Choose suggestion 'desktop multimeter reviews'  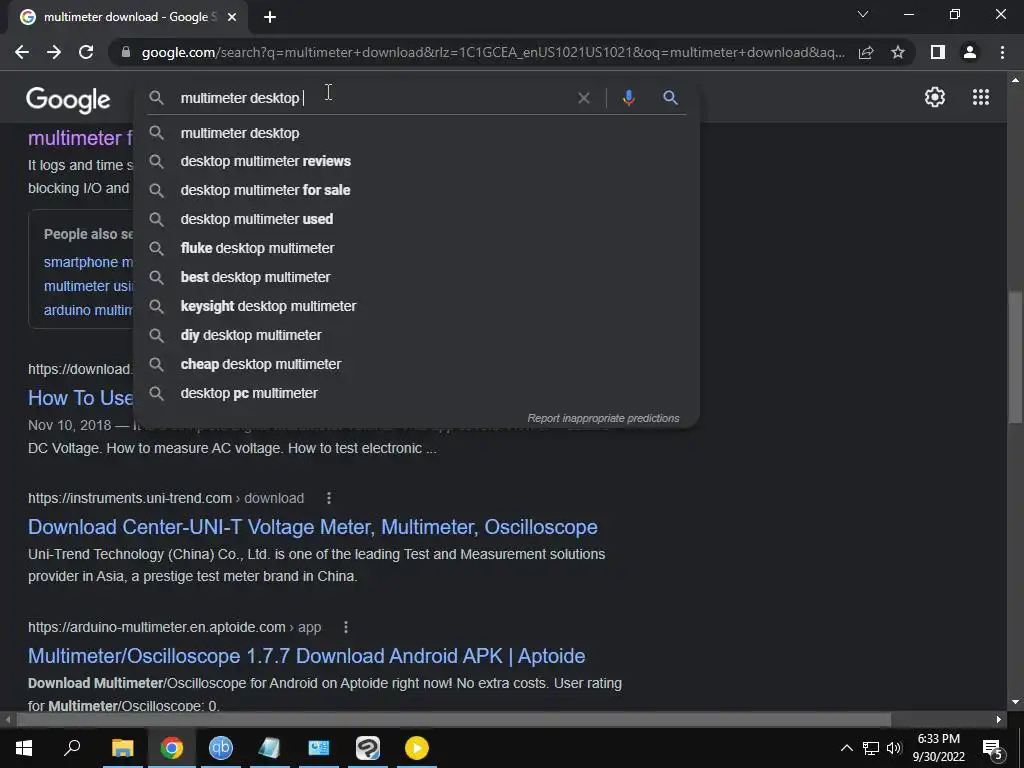coord(416,161)
